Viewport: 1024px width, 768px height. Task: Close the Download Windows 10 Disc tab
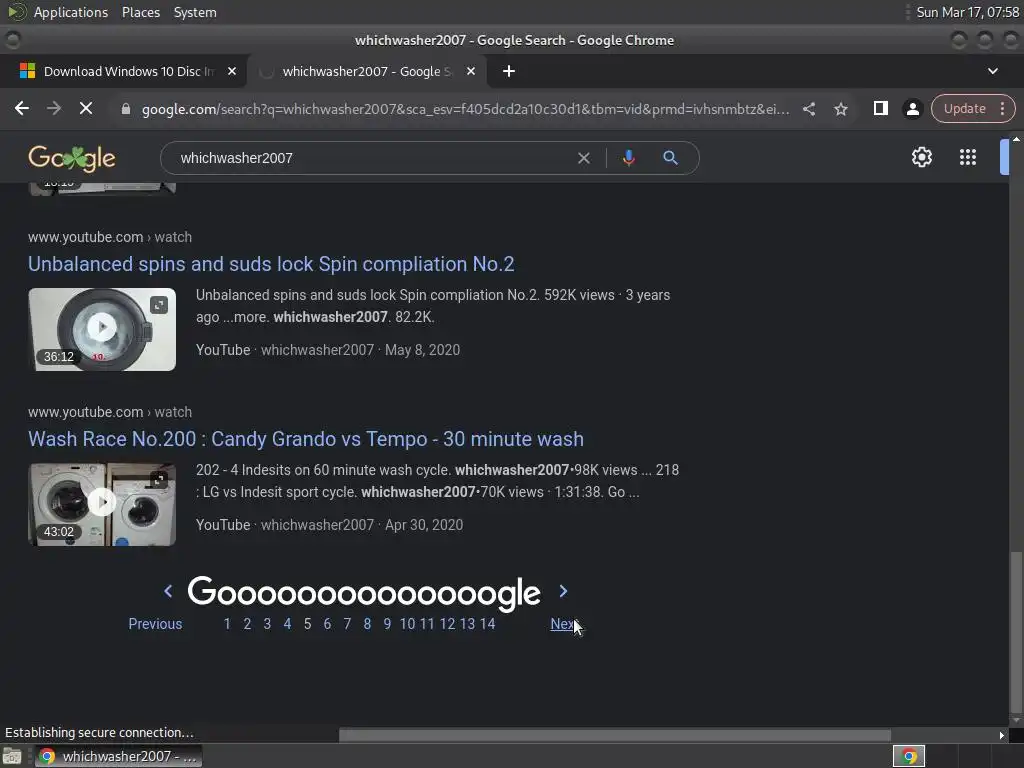232,71
